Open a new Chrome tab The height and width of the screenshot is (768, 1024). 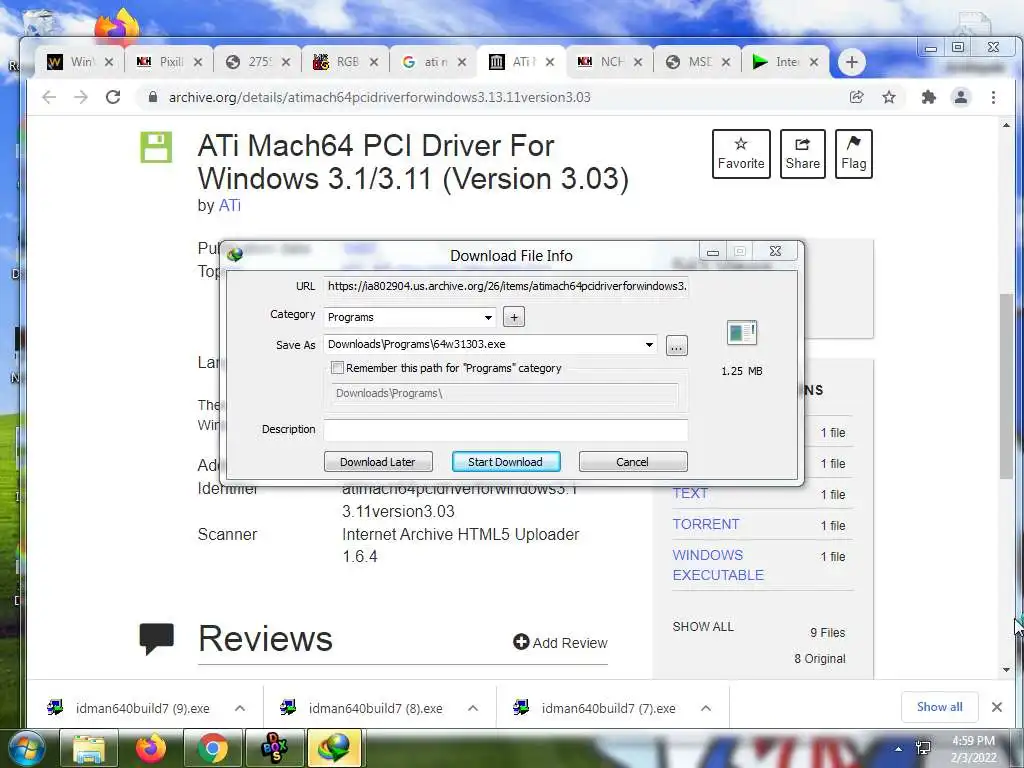click(851, 62)
